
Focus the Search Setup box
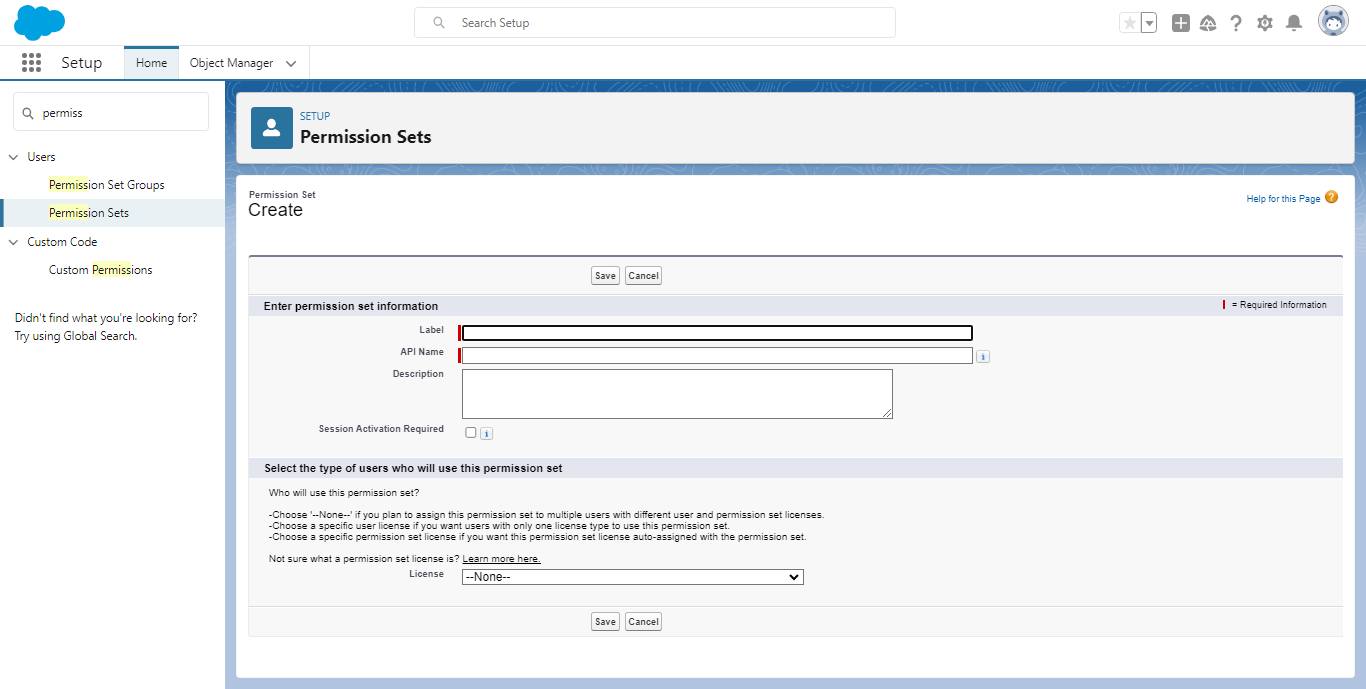[655, 23]
